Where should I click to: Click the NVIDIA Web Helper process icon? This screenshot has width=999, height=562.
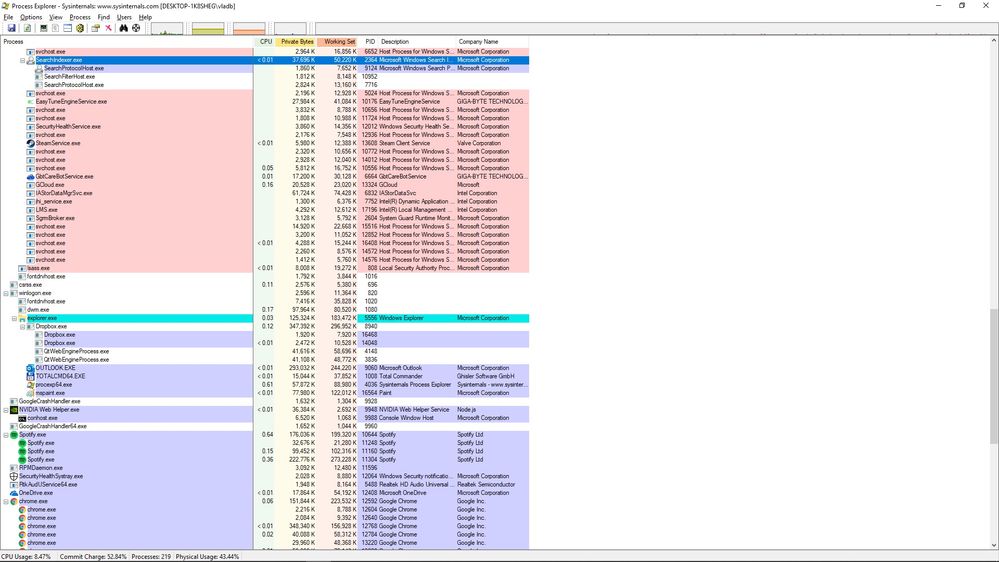coord(14,410)
